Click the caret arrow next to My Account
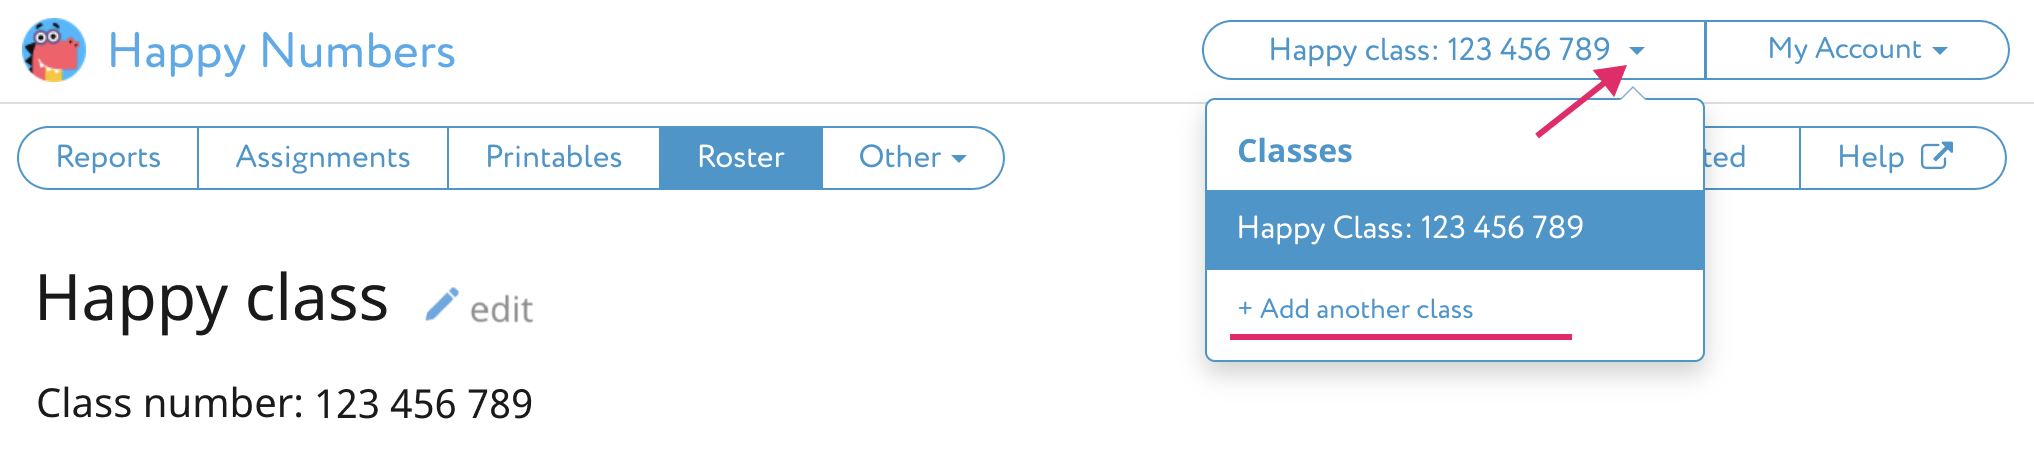This screenshot has width=2034, height=452. pyautogui.click(x=1941, y=50)
